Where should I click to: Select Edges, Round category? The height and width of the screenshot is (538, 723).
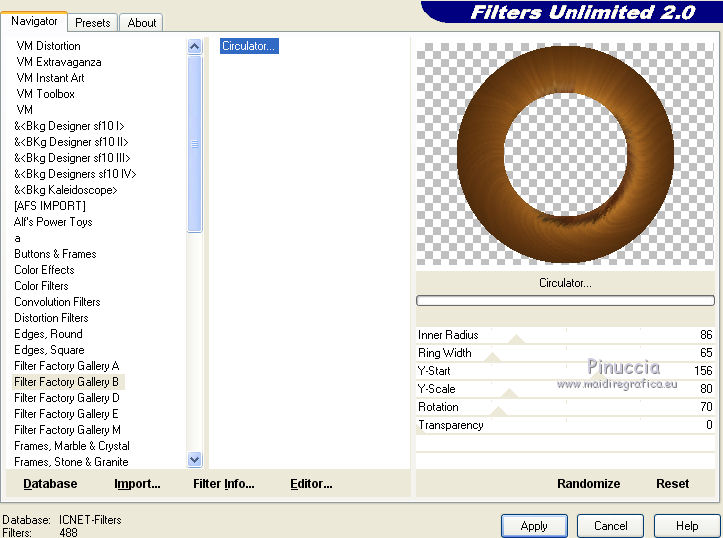[x=48, y=334]
